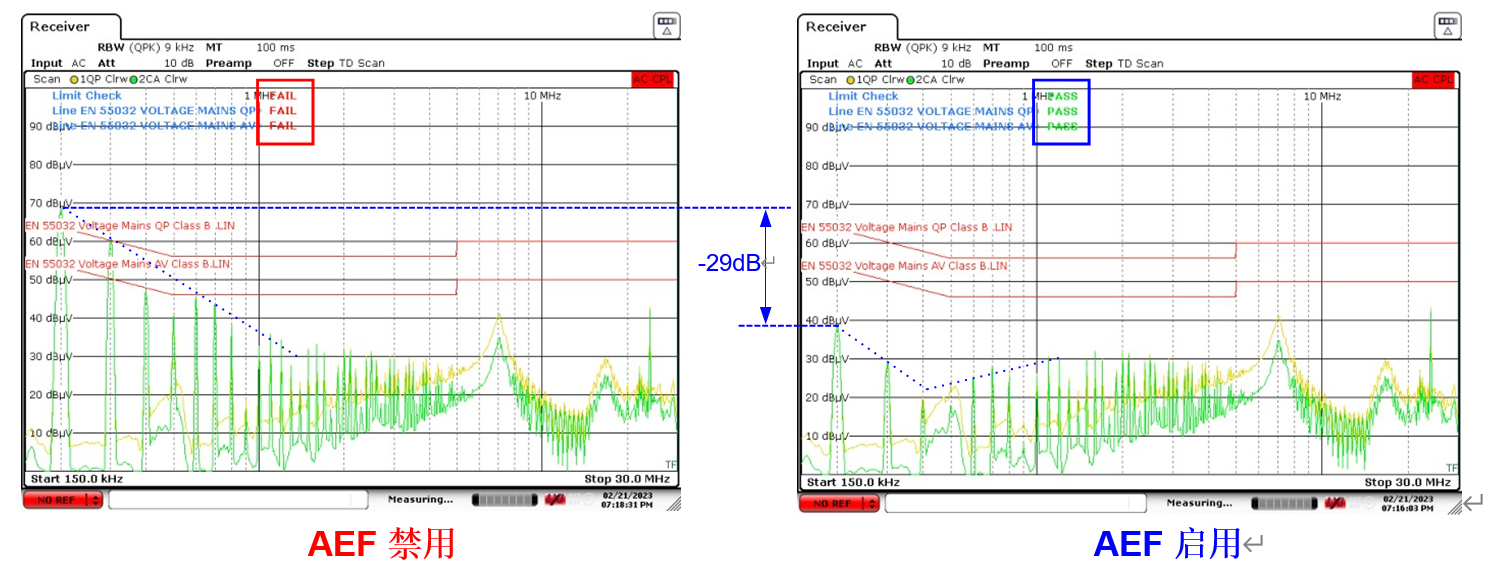Click the NO REF stepper arrows on left
Screen dimensions: 1496x572
click(x=96, y=500)
